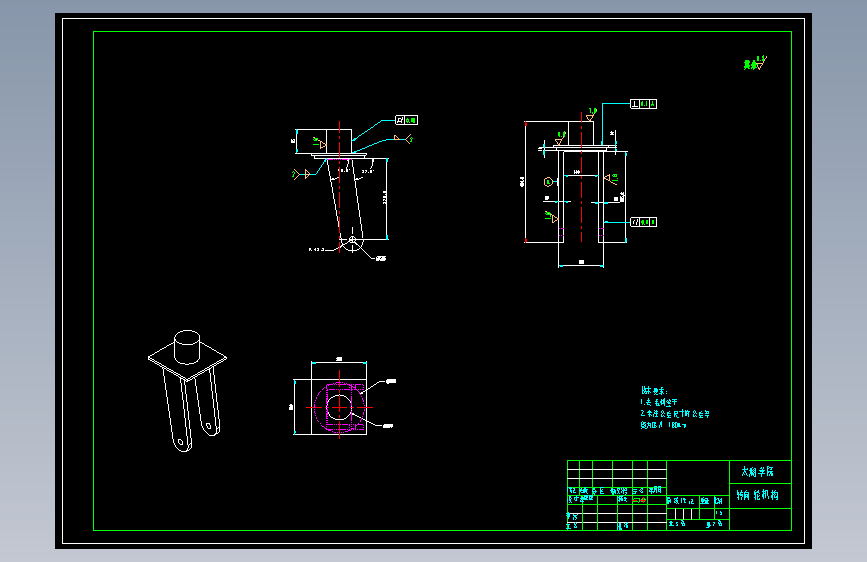
Task: Click the circled datum marker on the front view
Action: click(x=548, y=181)
